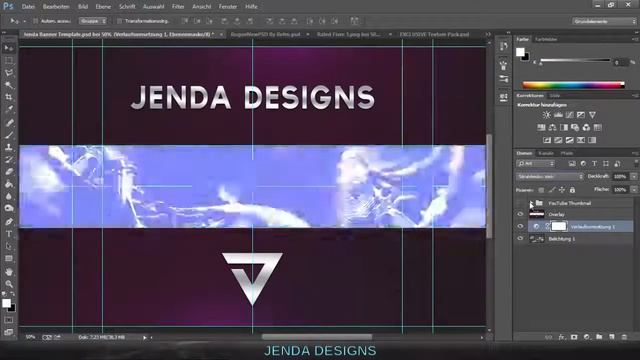This screenshot has width=640, height=360.
Task: Select the Rectangle shape tool
Action: pyautogui.click(x=9, y=259)
